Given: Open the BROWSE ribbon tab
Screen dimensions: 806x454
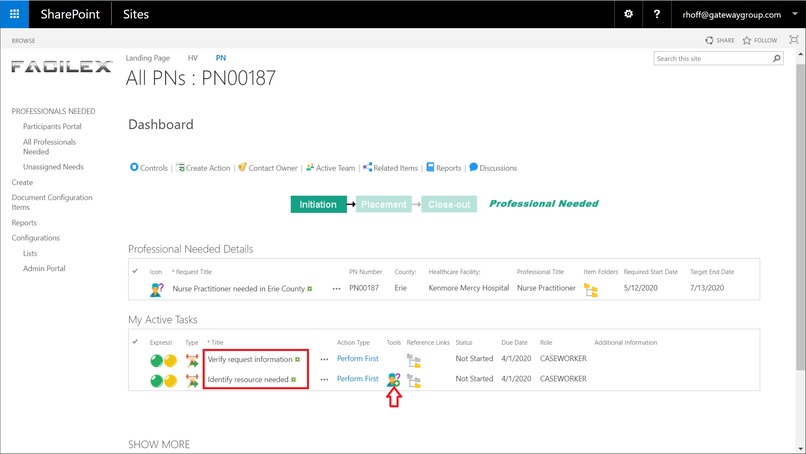Looking at the screenshot, I should coord(23,41).
